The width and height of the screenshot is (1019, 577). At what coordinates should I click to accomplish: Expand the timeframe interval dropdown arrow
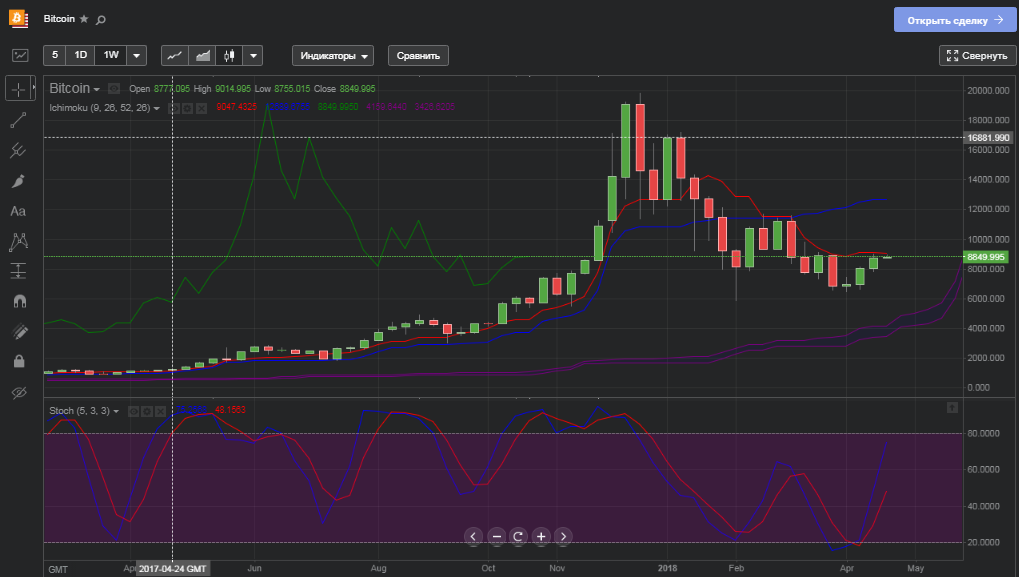(x=137, y=55)
